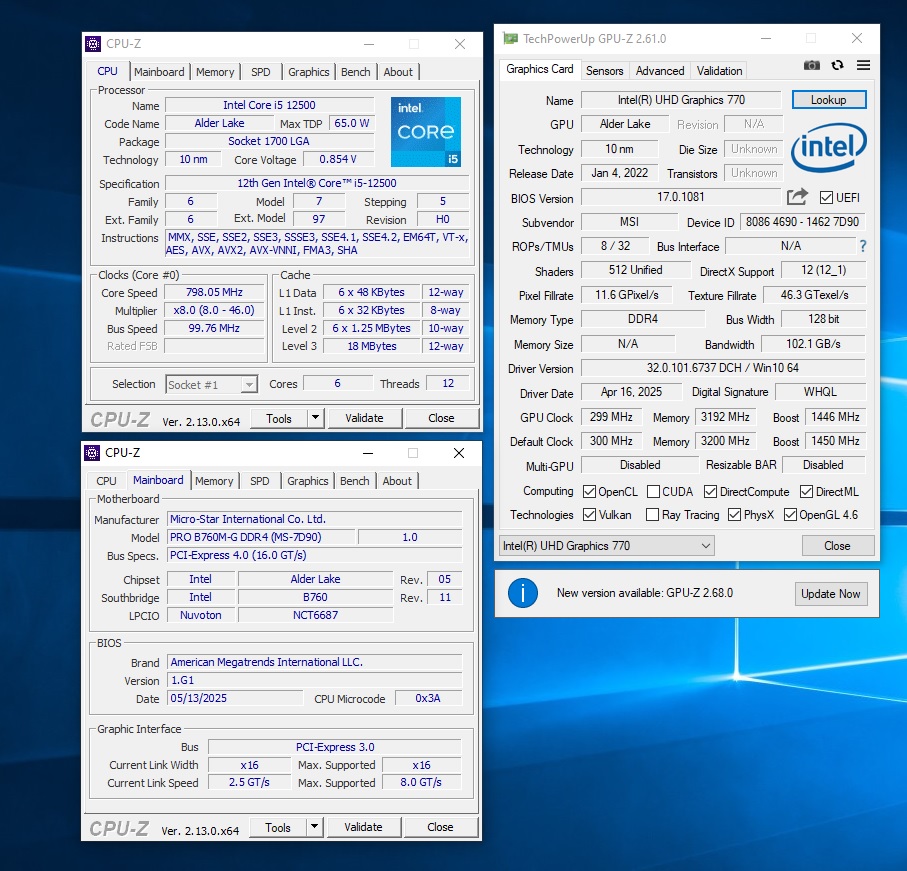This screenshot has height=871, width=907.
Task: Toggle the CUDA checkbox
Action: tap(653, 492)
